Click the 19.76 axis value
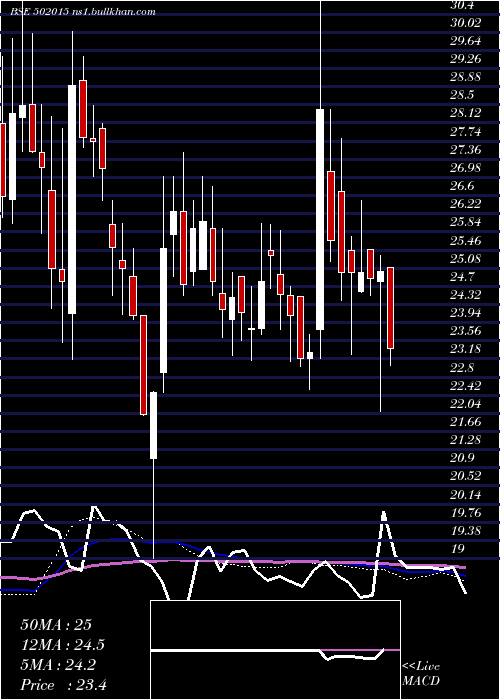This screenshot has width=500, height=700. [x=466, y=513]
